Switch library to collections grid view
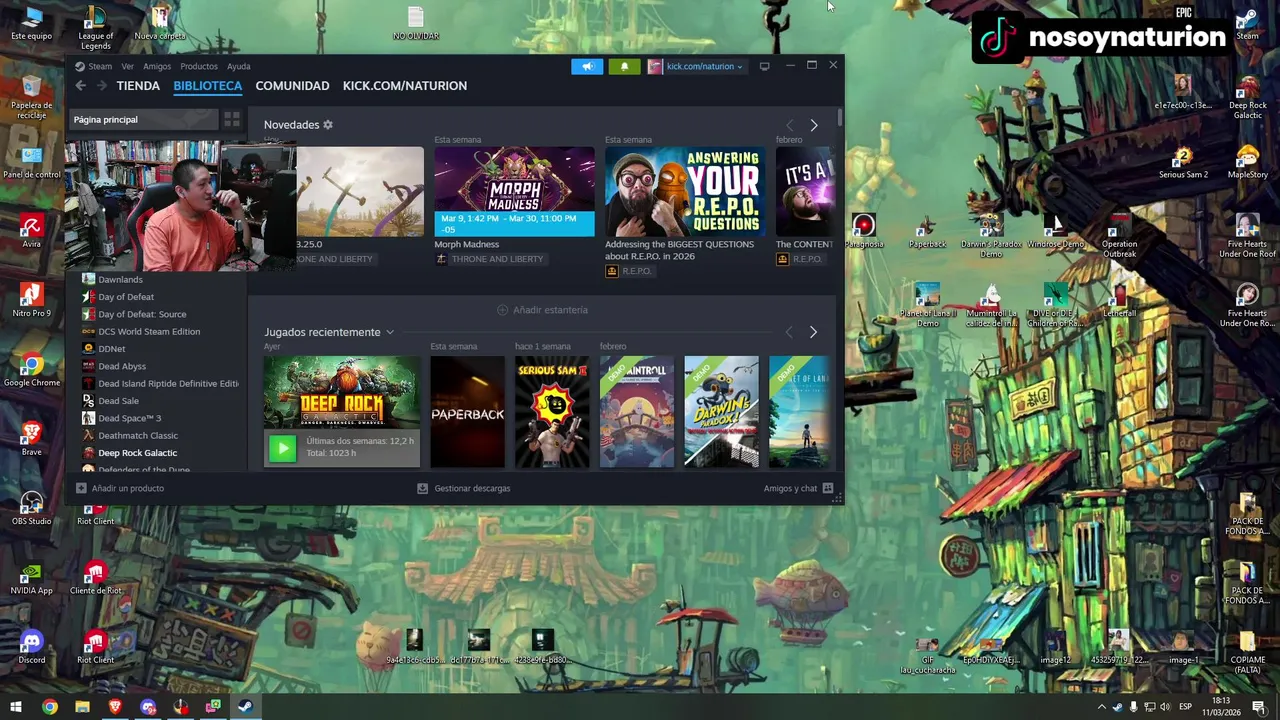Screen dimensions: 1280x720 (x=232, y=120)
